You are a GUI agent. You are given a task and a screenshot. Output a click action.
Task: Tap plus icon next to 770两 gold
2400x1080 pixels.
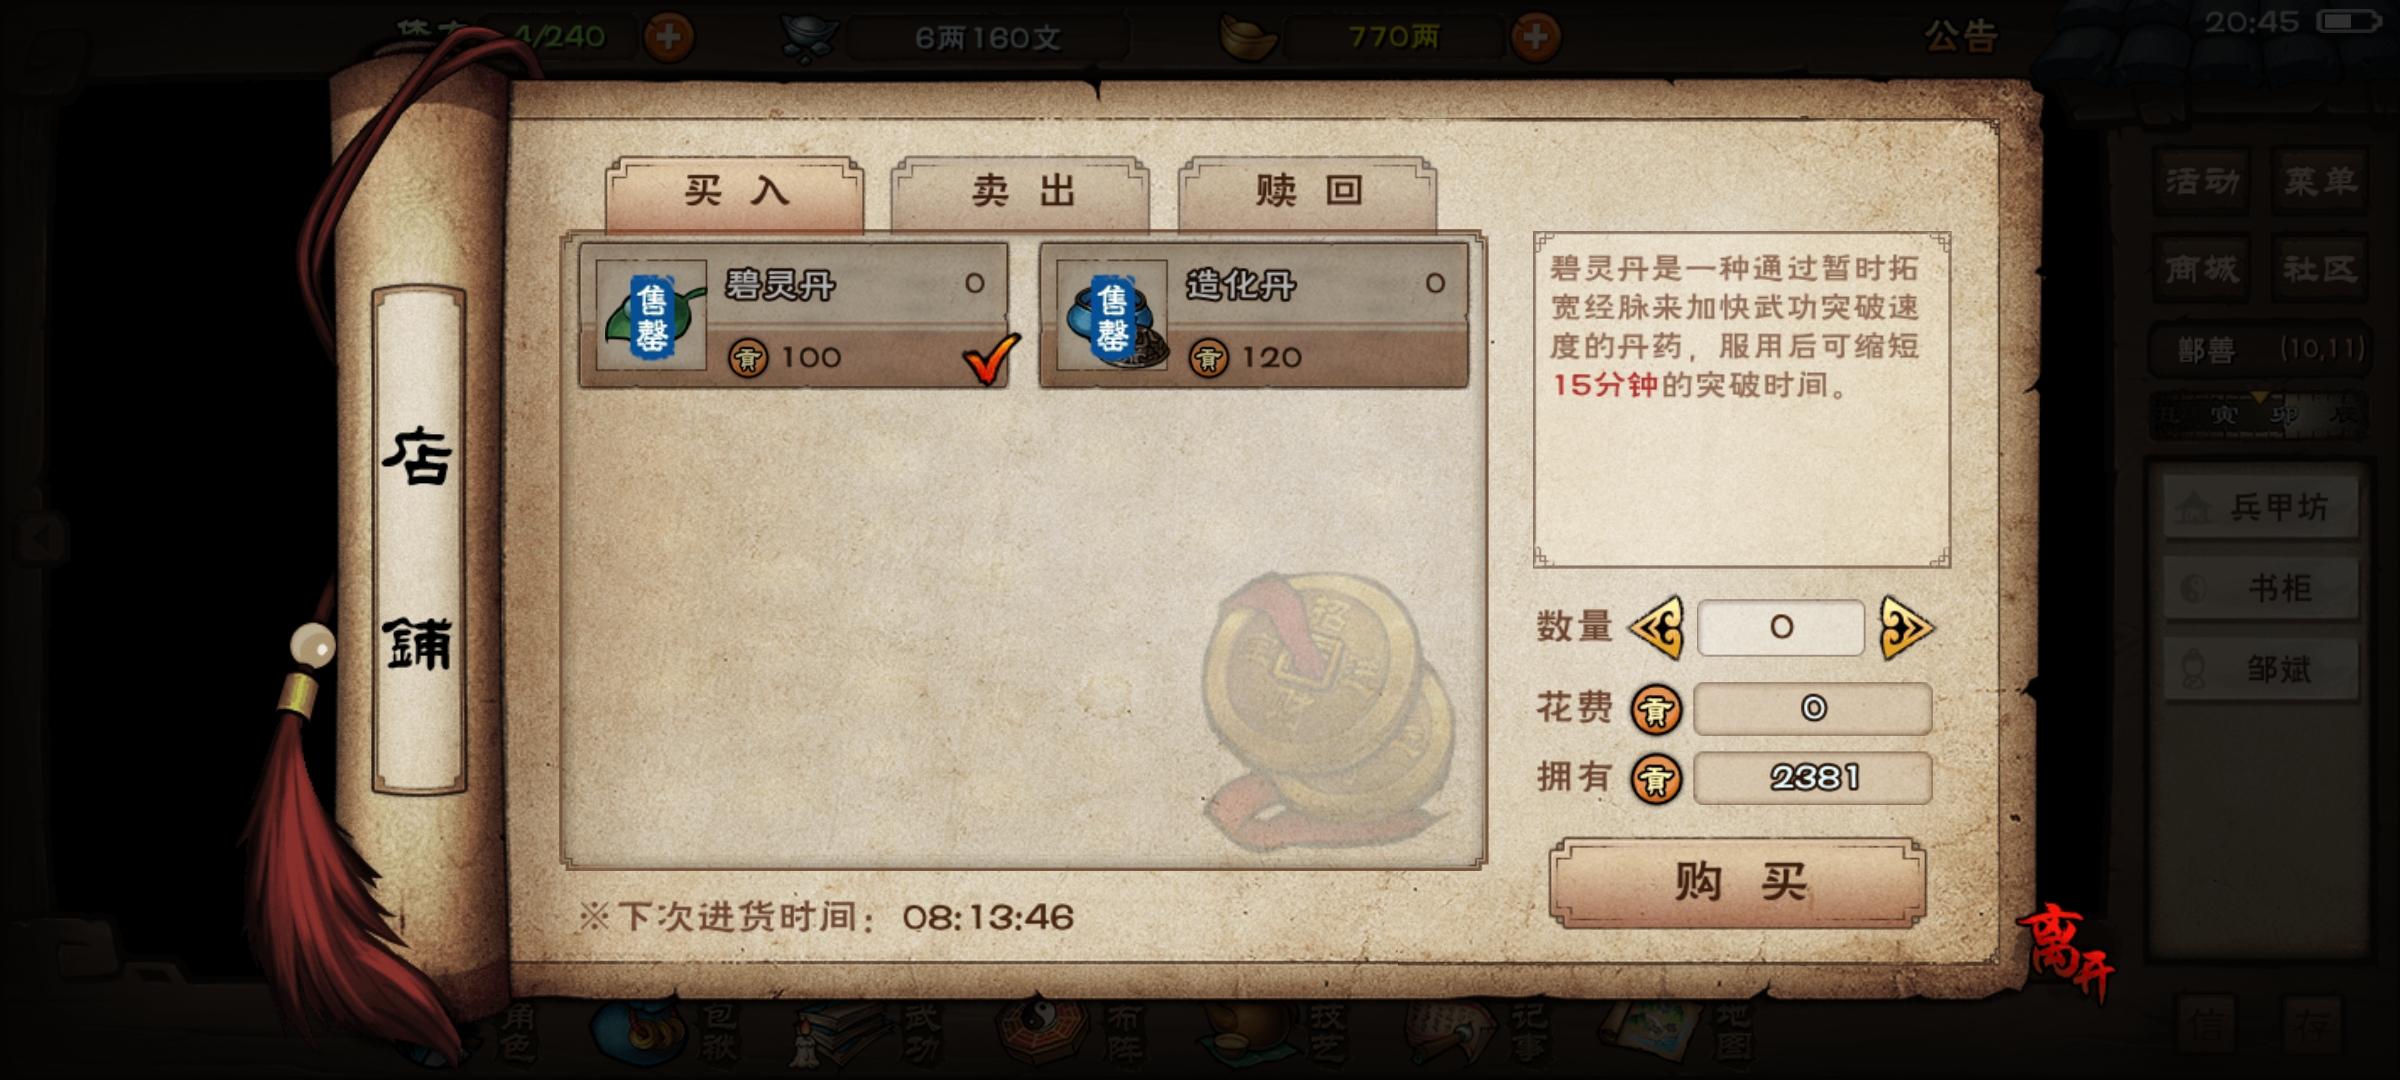pos(1536,37)
